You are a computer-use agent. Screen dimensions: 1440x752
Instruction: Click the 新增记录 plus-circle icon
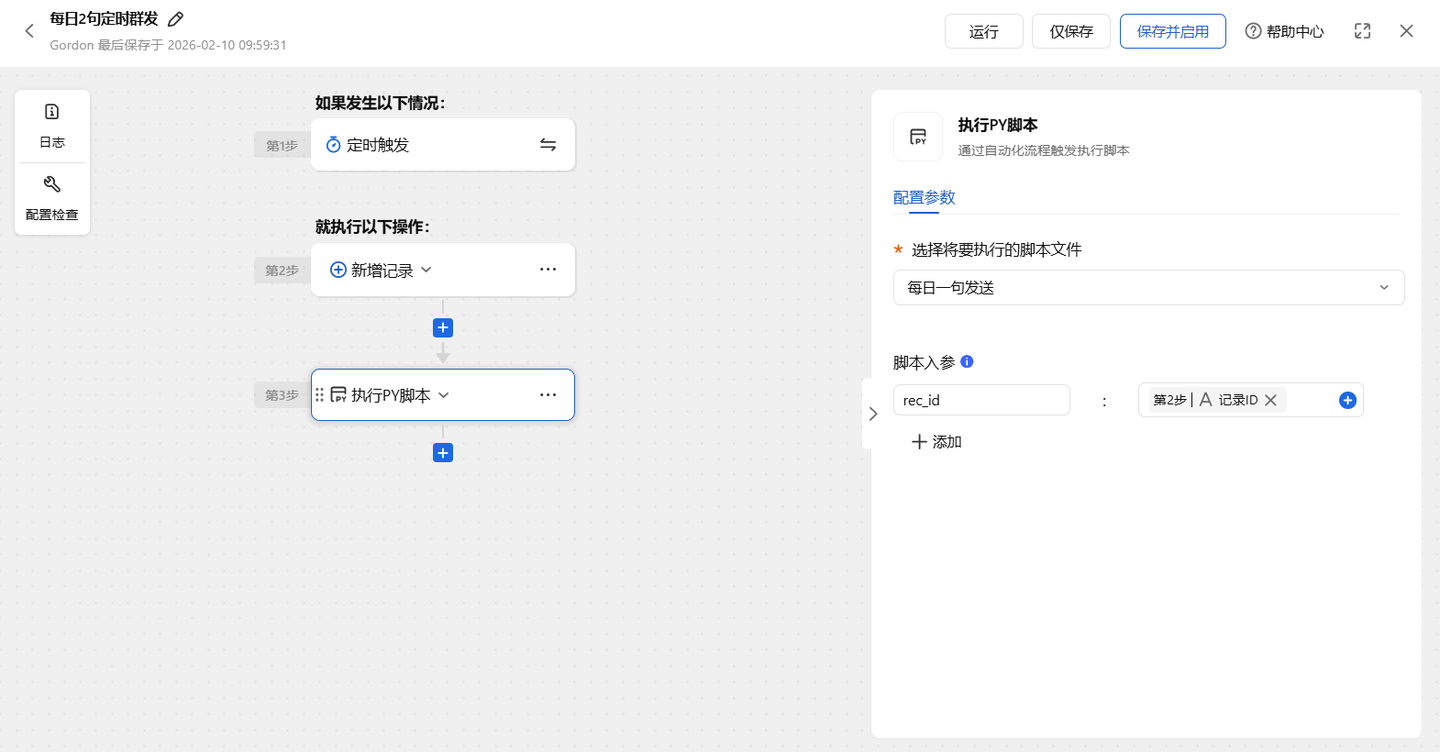tap(338, 270)
